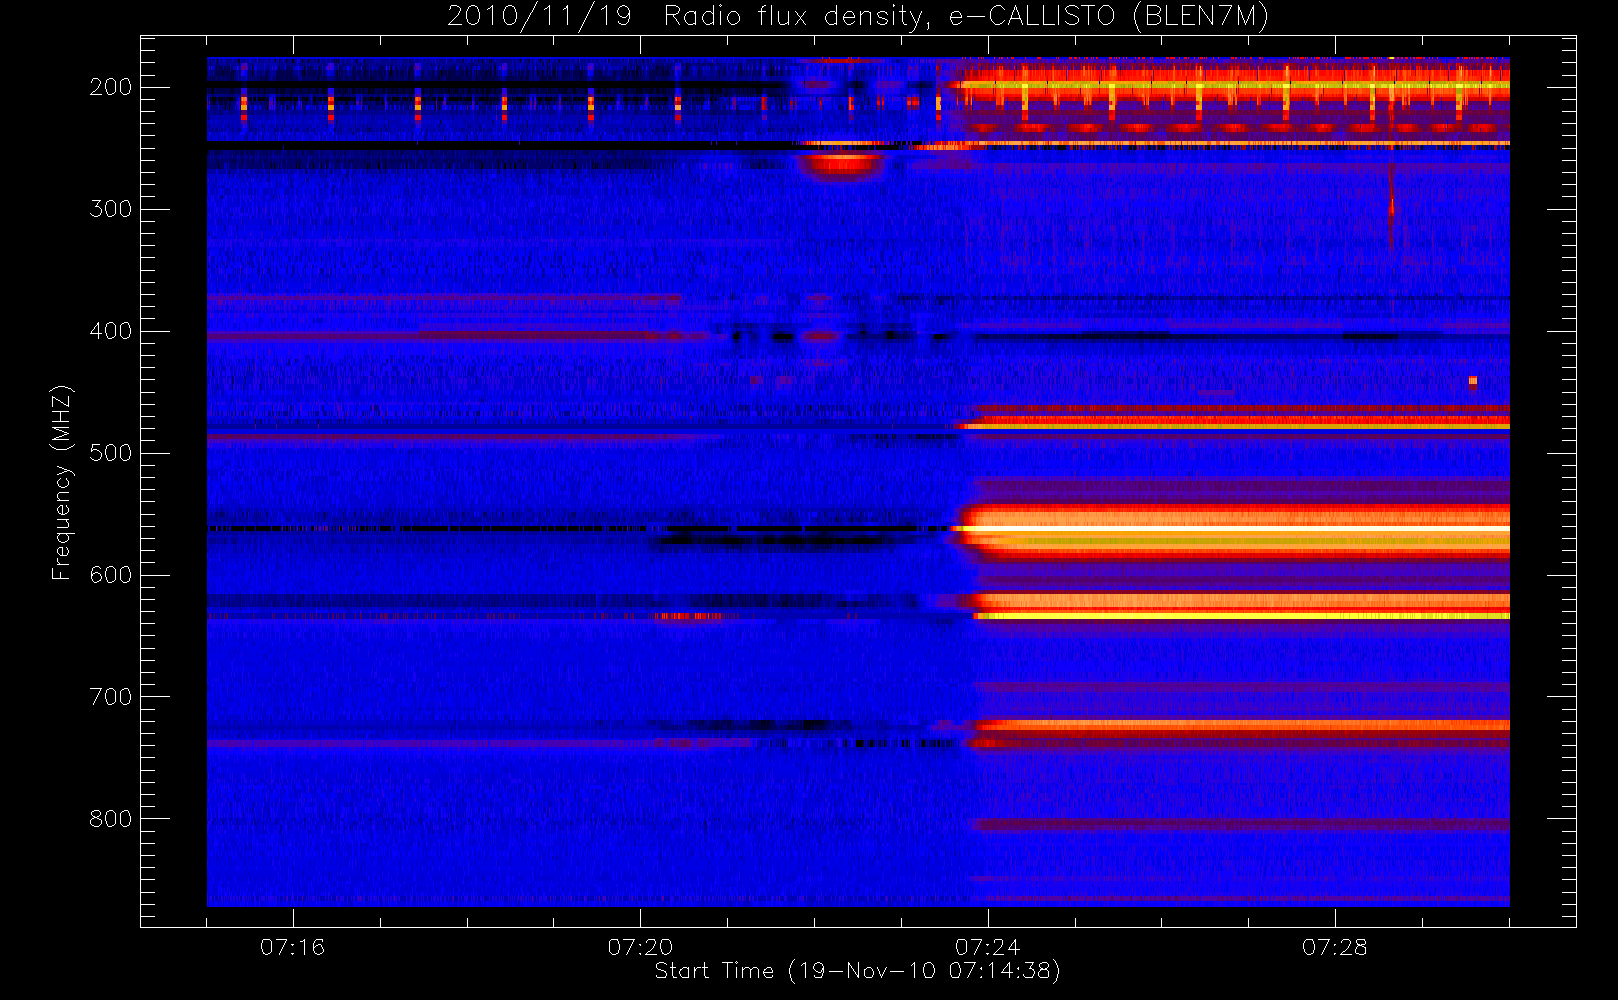
Task: Click the '07:16' time axis label
Action: click(x=292, y=947)
